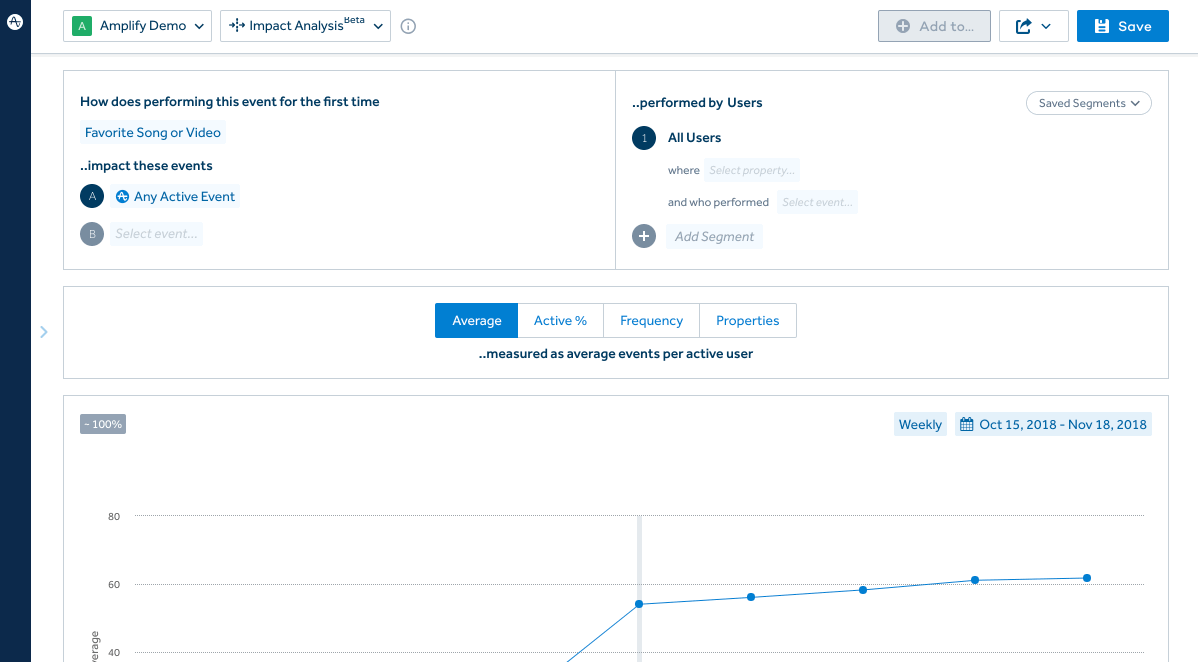Select the Properties measurement tab
Viewport: 1198px width, 662px height.
pyautogui.click(x=747, y=321)
